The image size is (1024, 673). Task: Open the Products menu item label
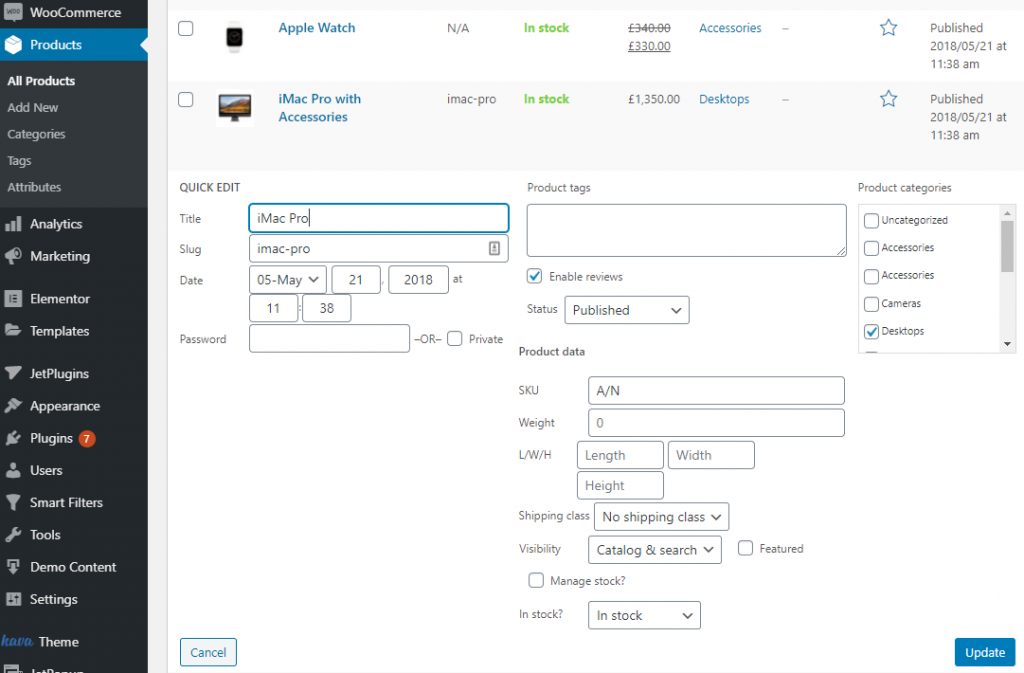56,44
